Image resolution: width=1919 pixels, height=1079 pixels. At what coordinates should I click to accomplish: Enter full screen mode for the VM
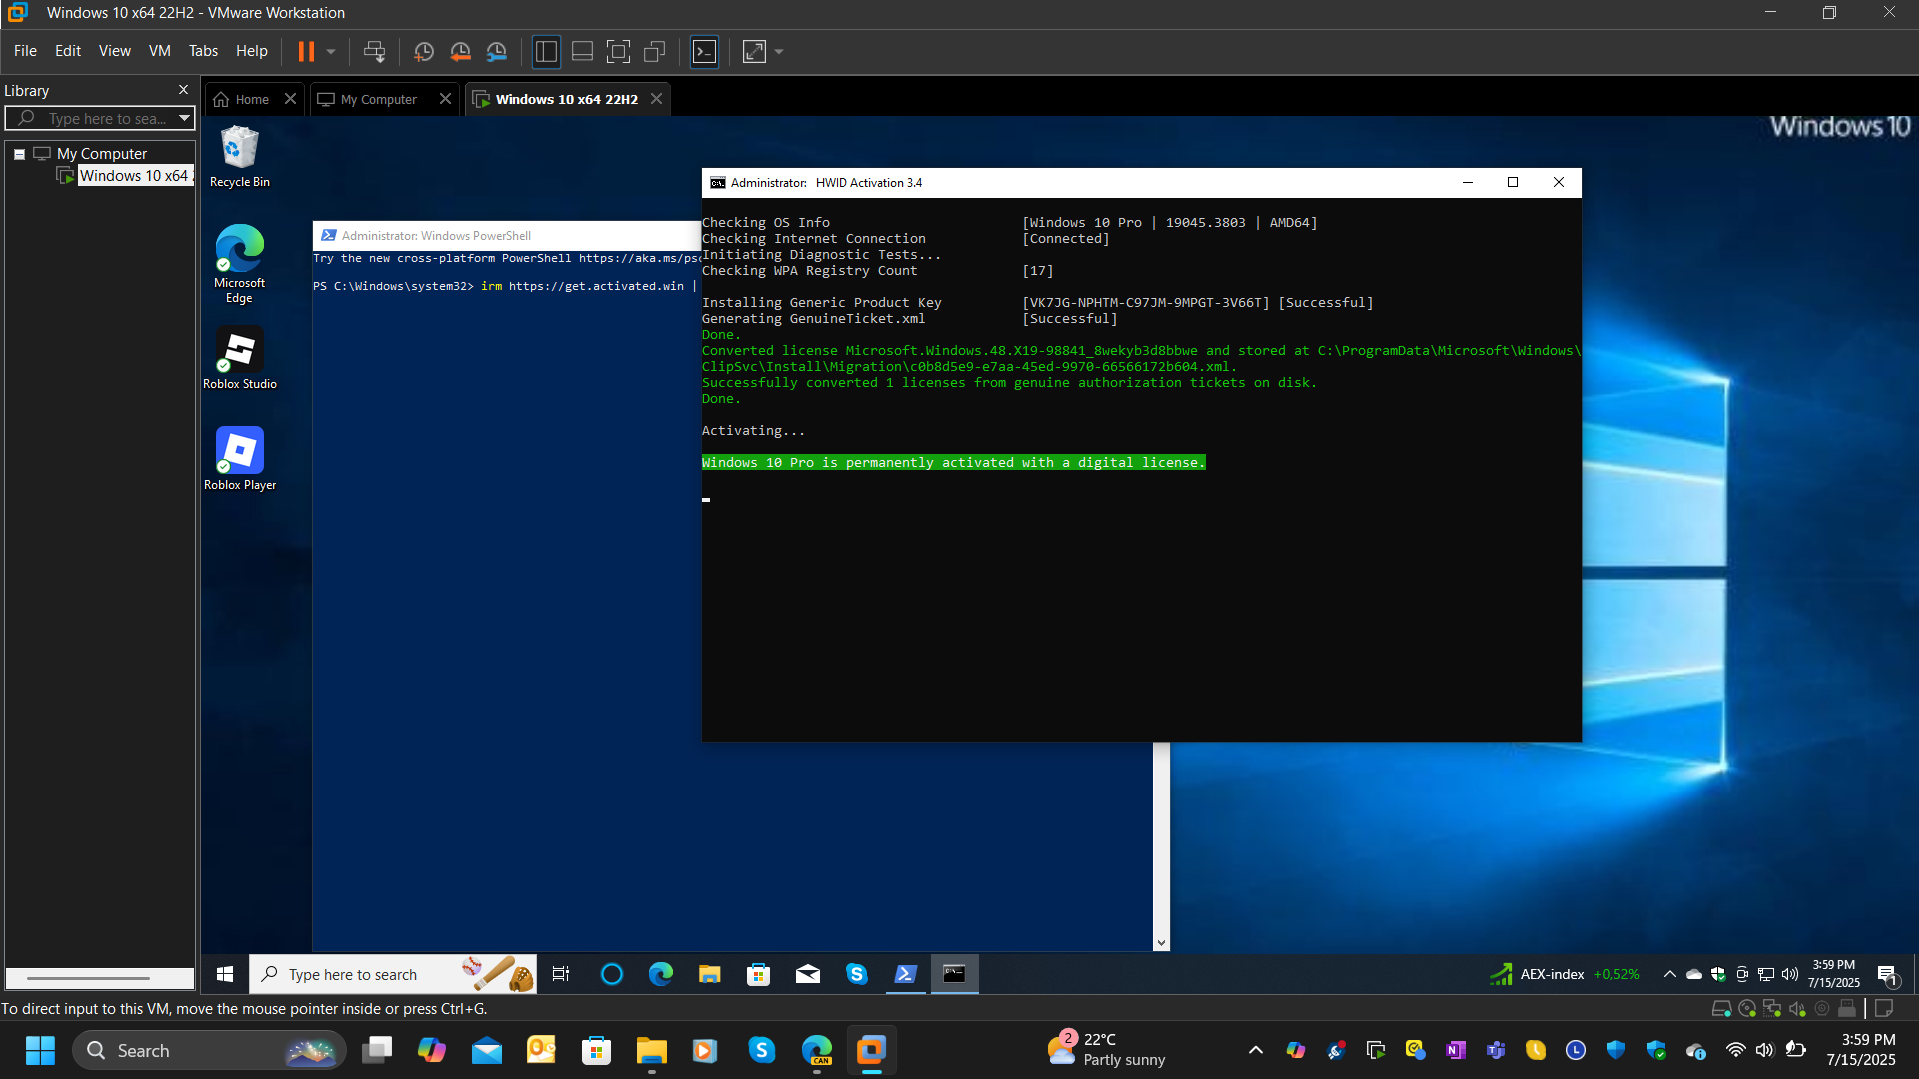click(618, 51)
